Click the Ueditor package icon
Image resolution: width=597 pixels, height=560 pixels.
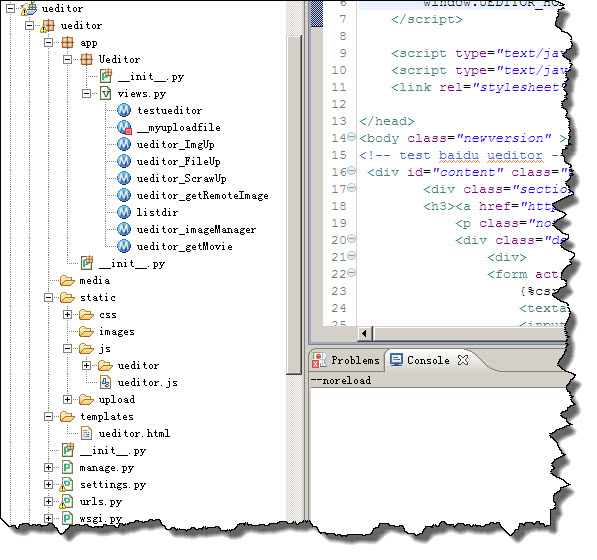pos(86,59)
